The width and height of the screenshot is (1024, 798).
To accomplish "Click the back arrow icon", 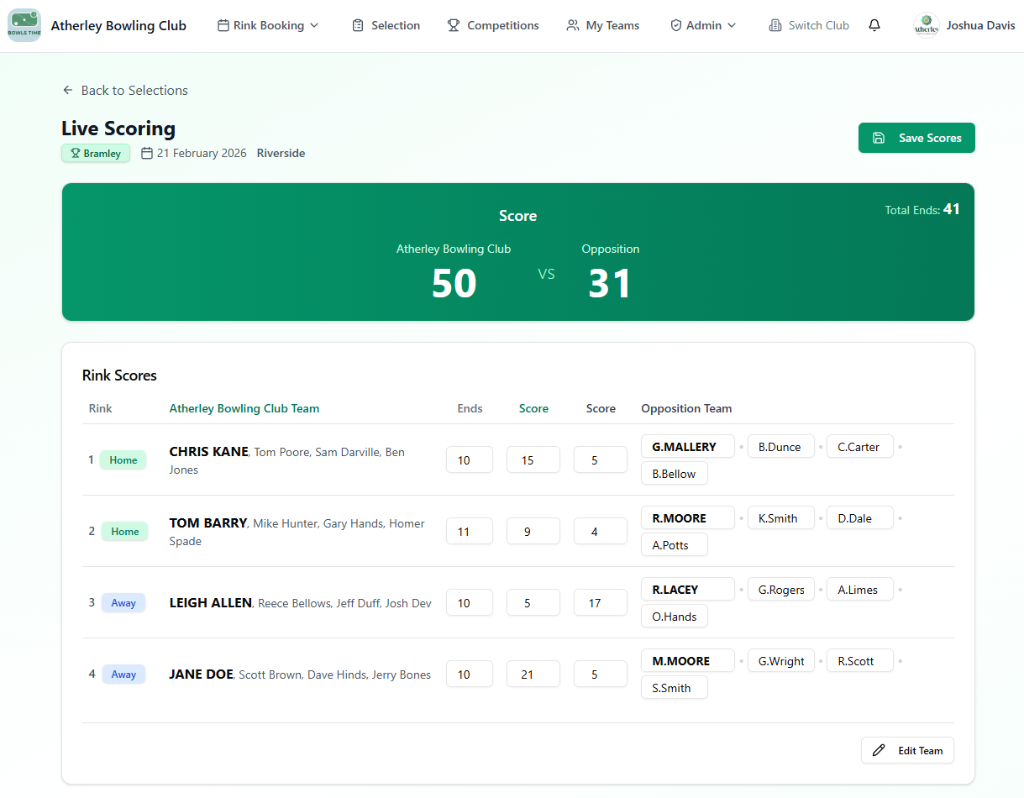I will pyautogui.click(x=68, y=90).
